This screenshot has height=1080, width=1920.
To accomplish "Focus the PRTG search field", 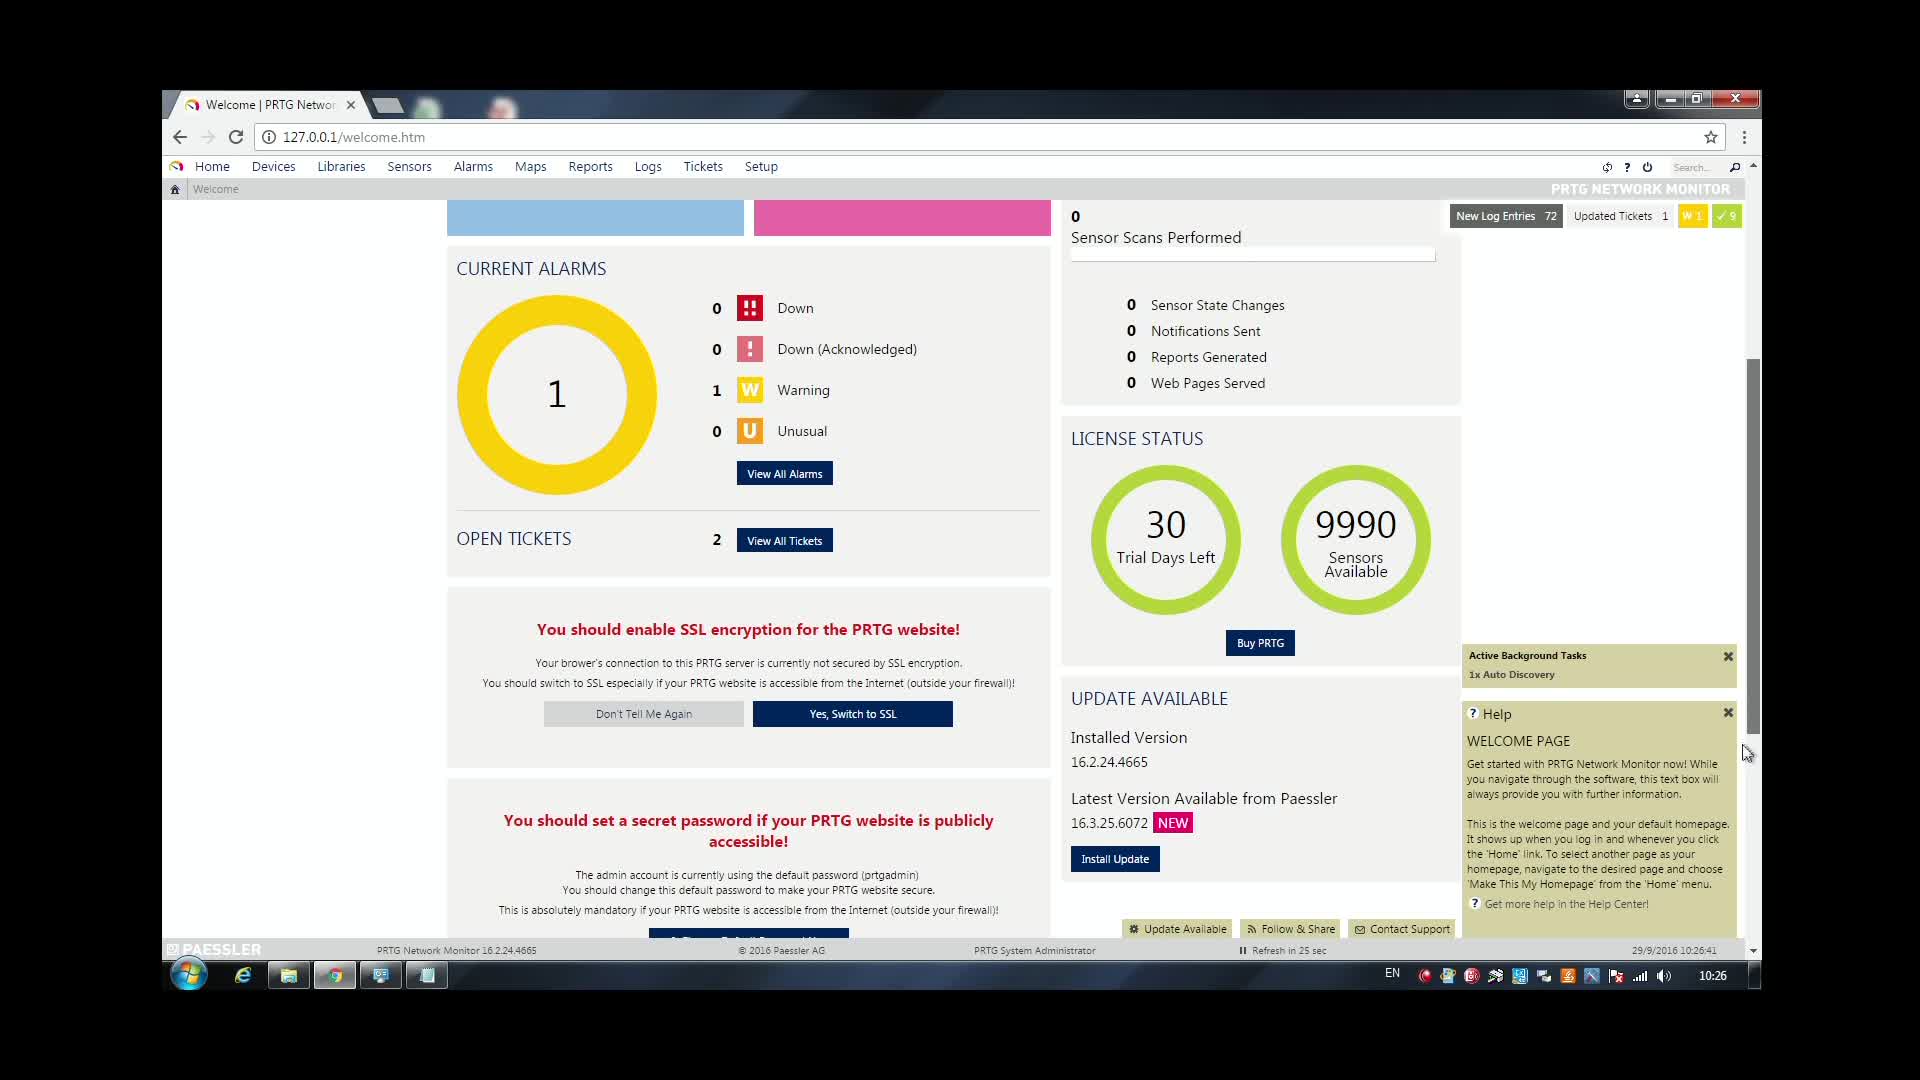I will click(x=1697, y=168).
